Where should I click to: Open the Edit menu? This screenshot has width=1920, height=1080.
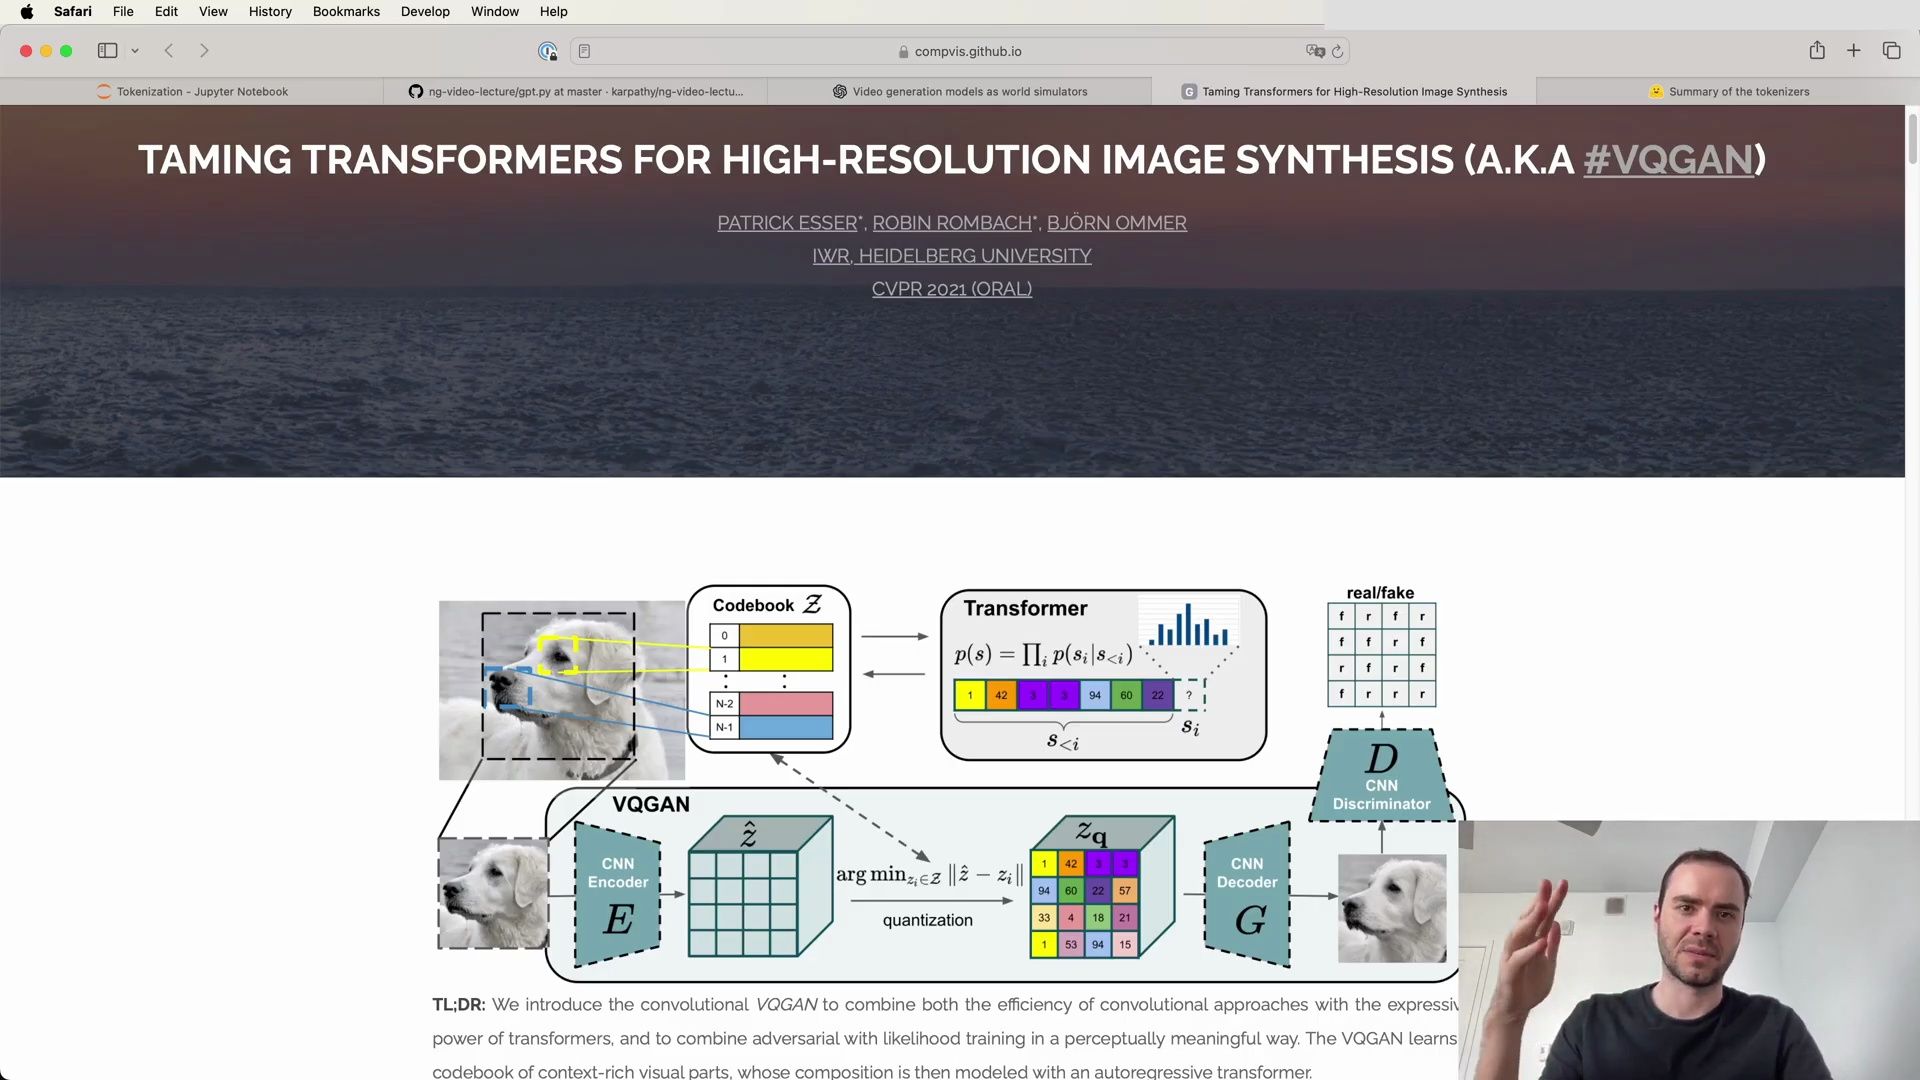tap(166, 12)
